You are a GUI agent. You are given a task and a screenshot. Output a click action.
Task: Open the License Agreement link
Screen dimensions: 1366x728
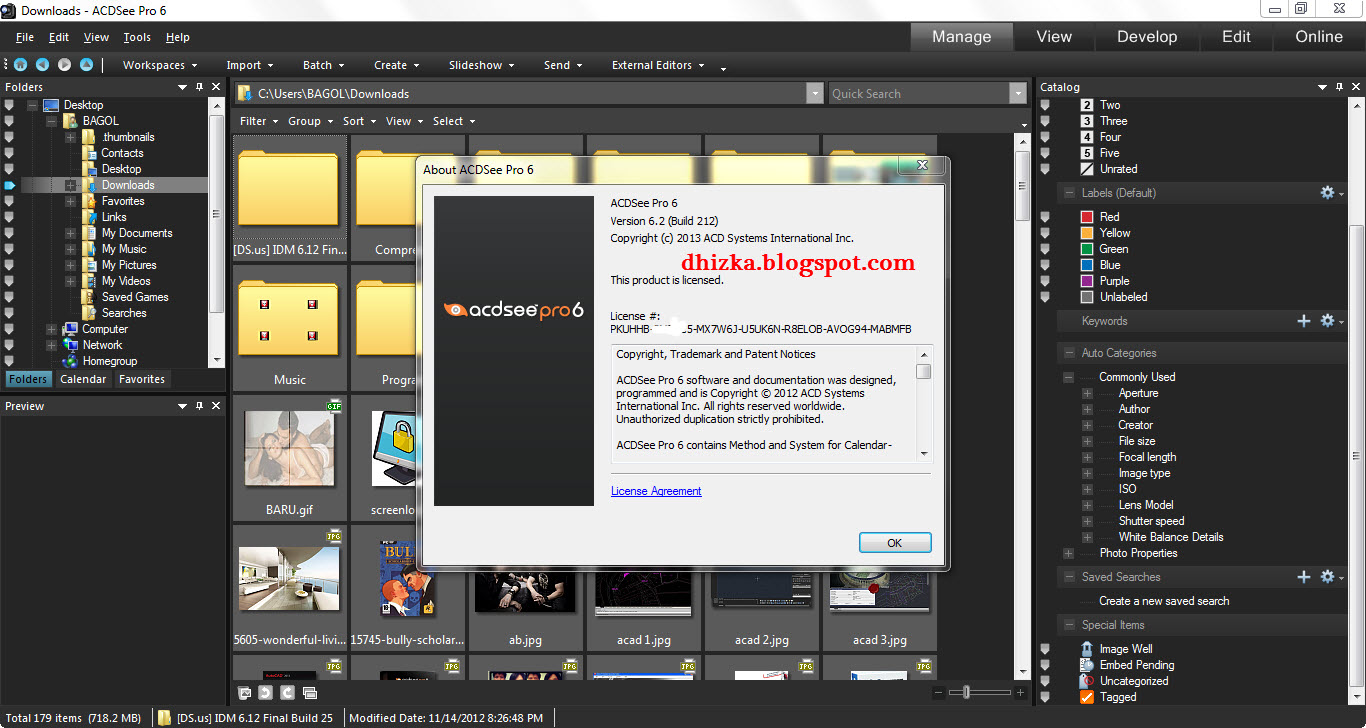click(x=656, y=491)
